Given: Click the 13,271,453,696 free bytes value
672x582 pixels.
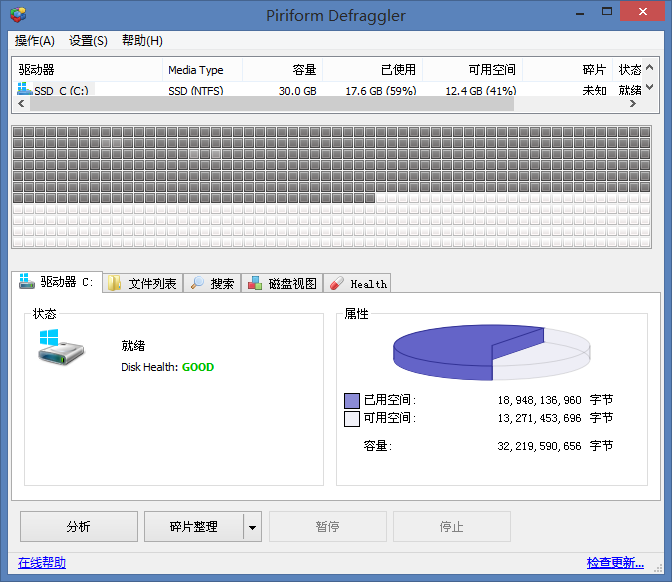Looking at the screenshot, I should tap(539, 418).
